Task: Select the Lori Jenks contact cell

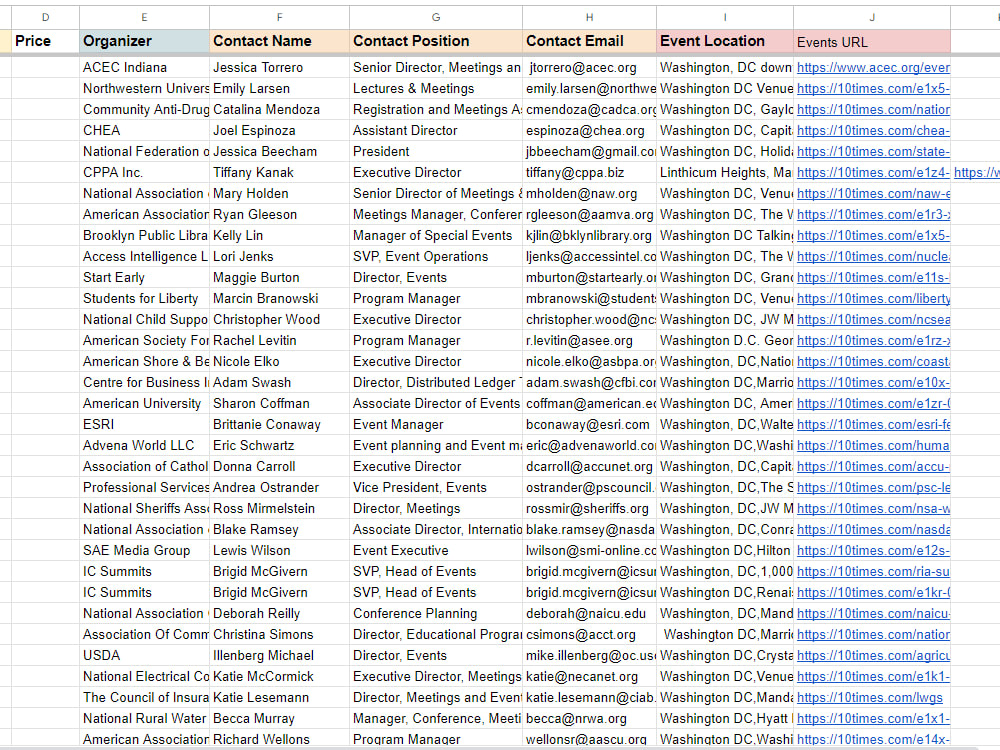Action: click(279, 257)
